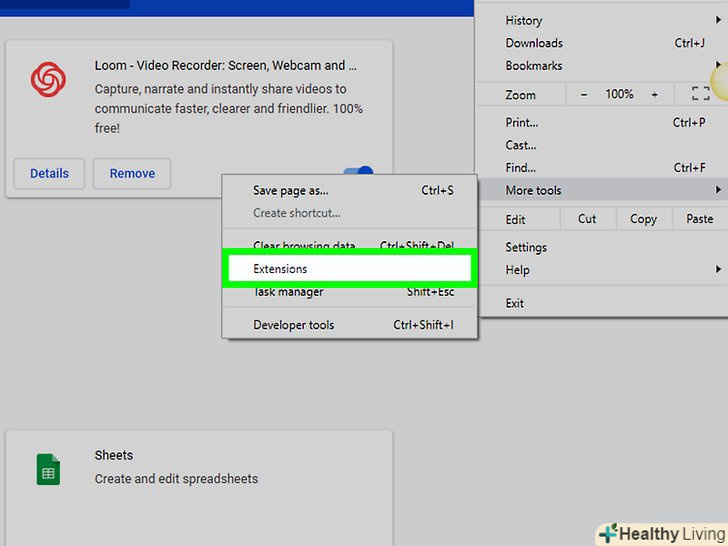Select Save page as... option
The image size is (728, 546).
coord(350,190)
